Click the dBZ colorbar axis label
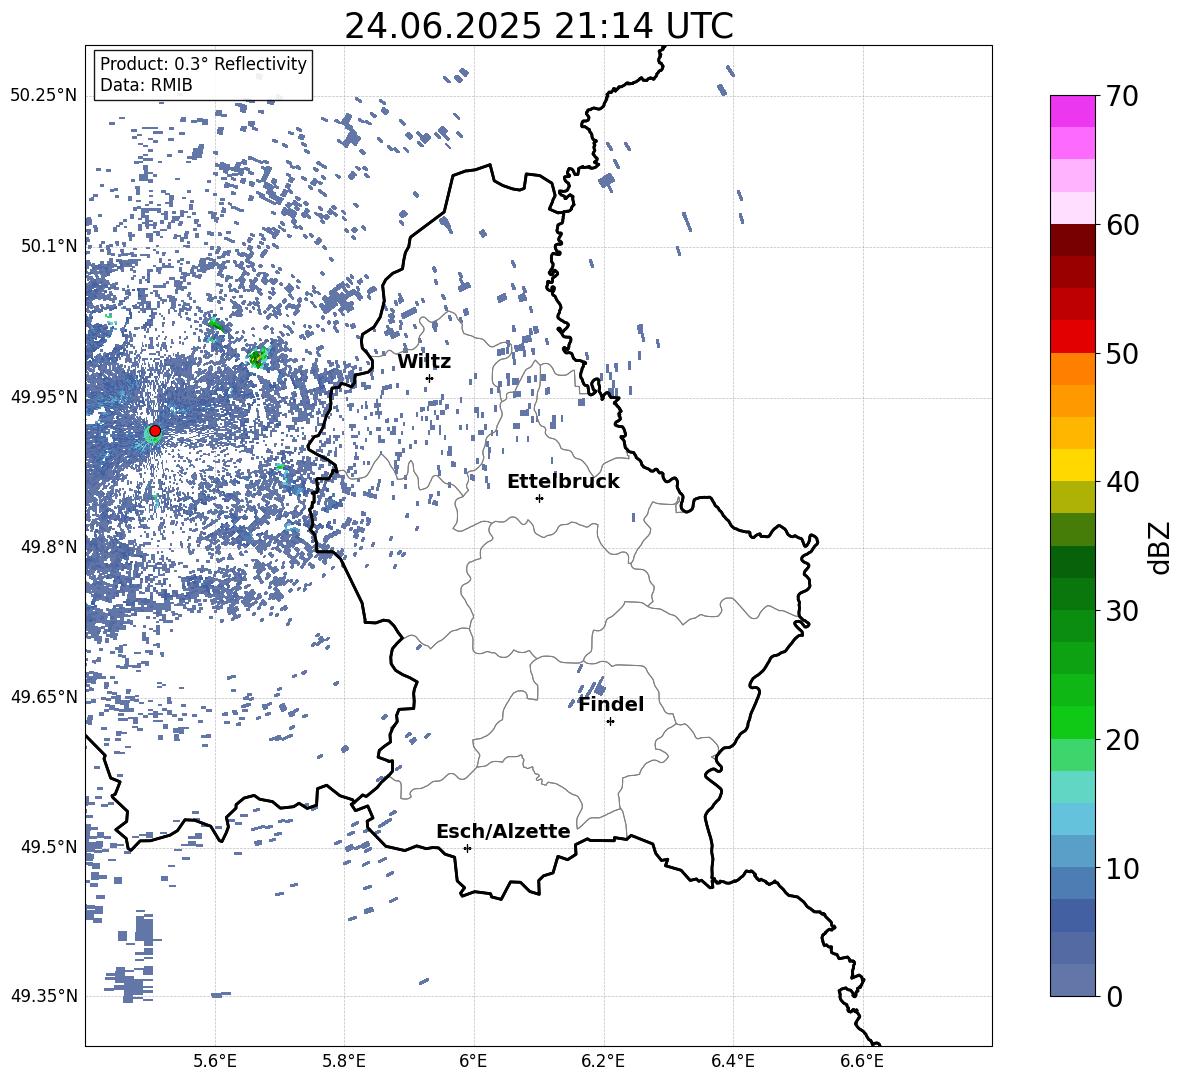 point(1161,547)
